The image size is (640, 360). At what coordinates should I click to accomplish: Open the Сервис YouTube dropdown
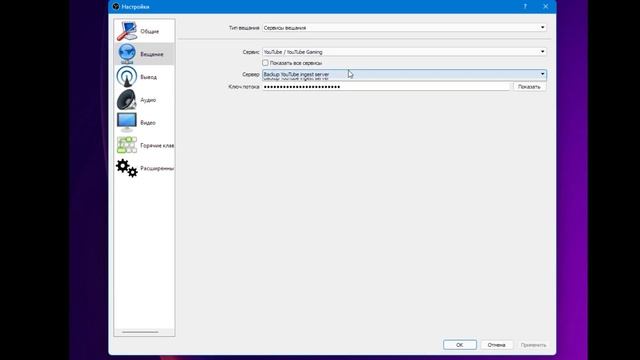(x=404, y=52)
